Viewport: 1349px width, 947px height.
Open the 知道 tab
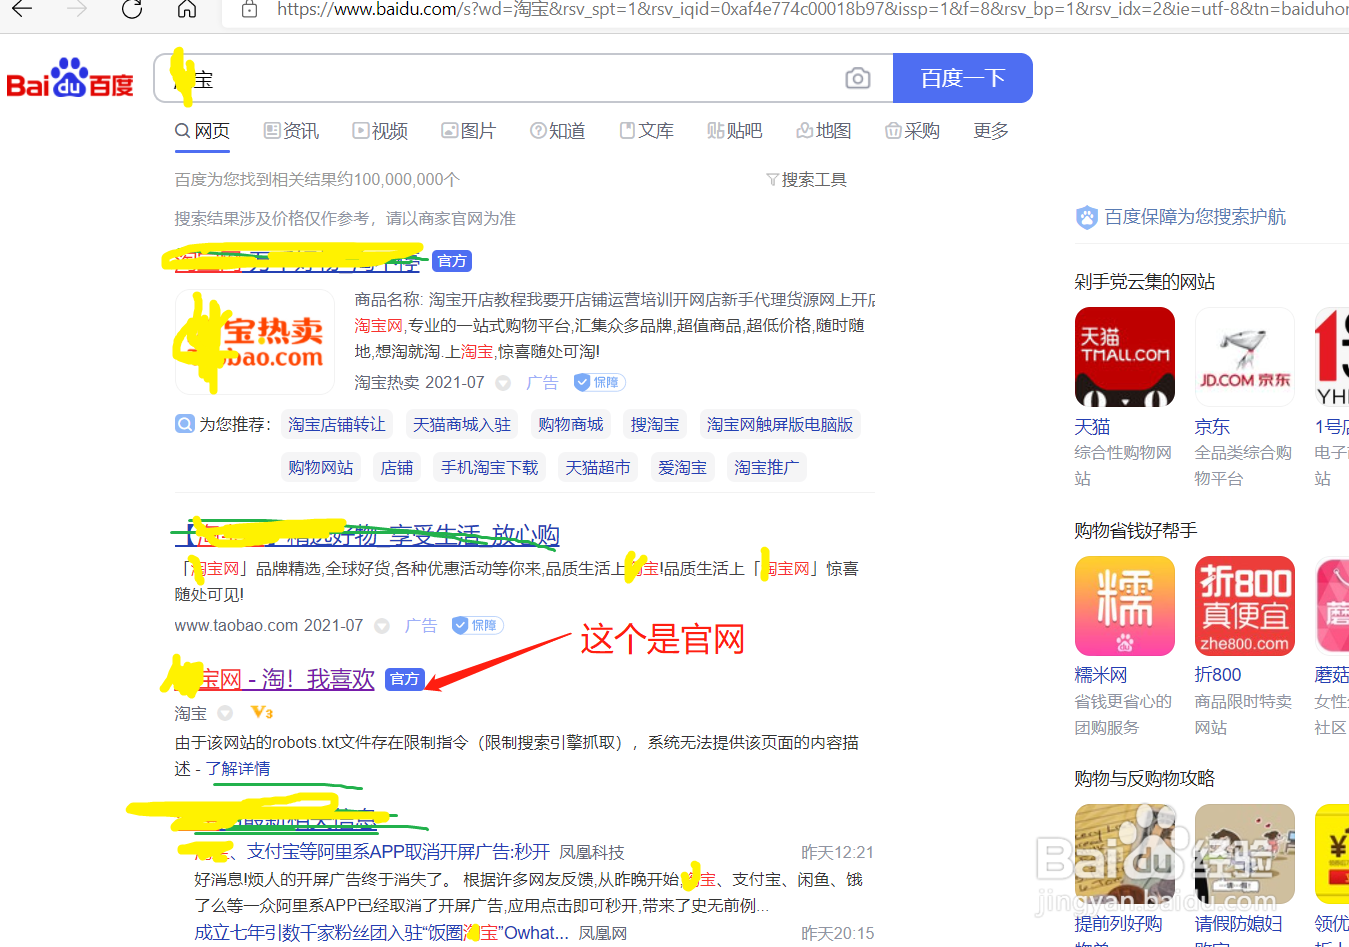tap(558, 131)
